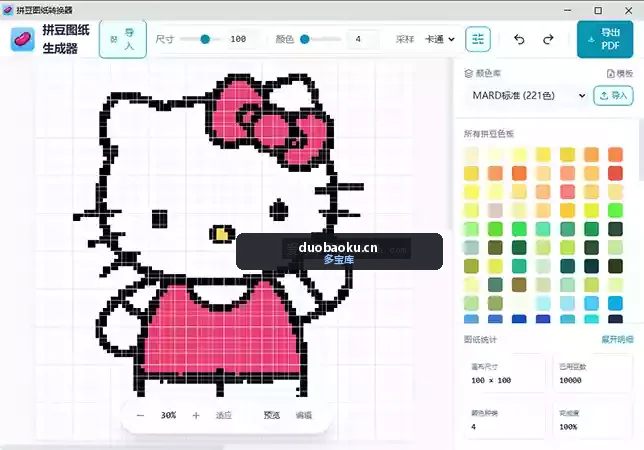Screen dimensions: 644x450
Task: Import a palette with the 导入 upload button
Action: [x=613, y=96]
